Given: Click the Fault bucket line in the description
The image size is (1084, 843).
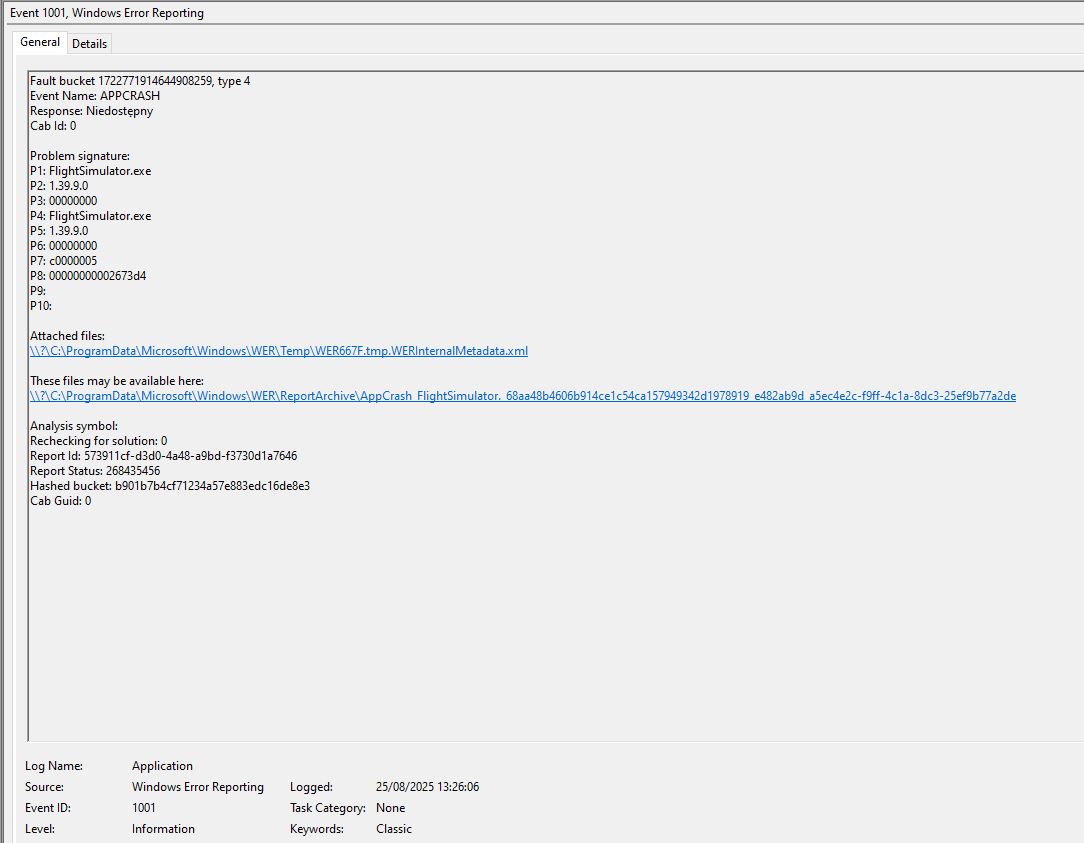Looking at the screenshot, I should point(139,81).
